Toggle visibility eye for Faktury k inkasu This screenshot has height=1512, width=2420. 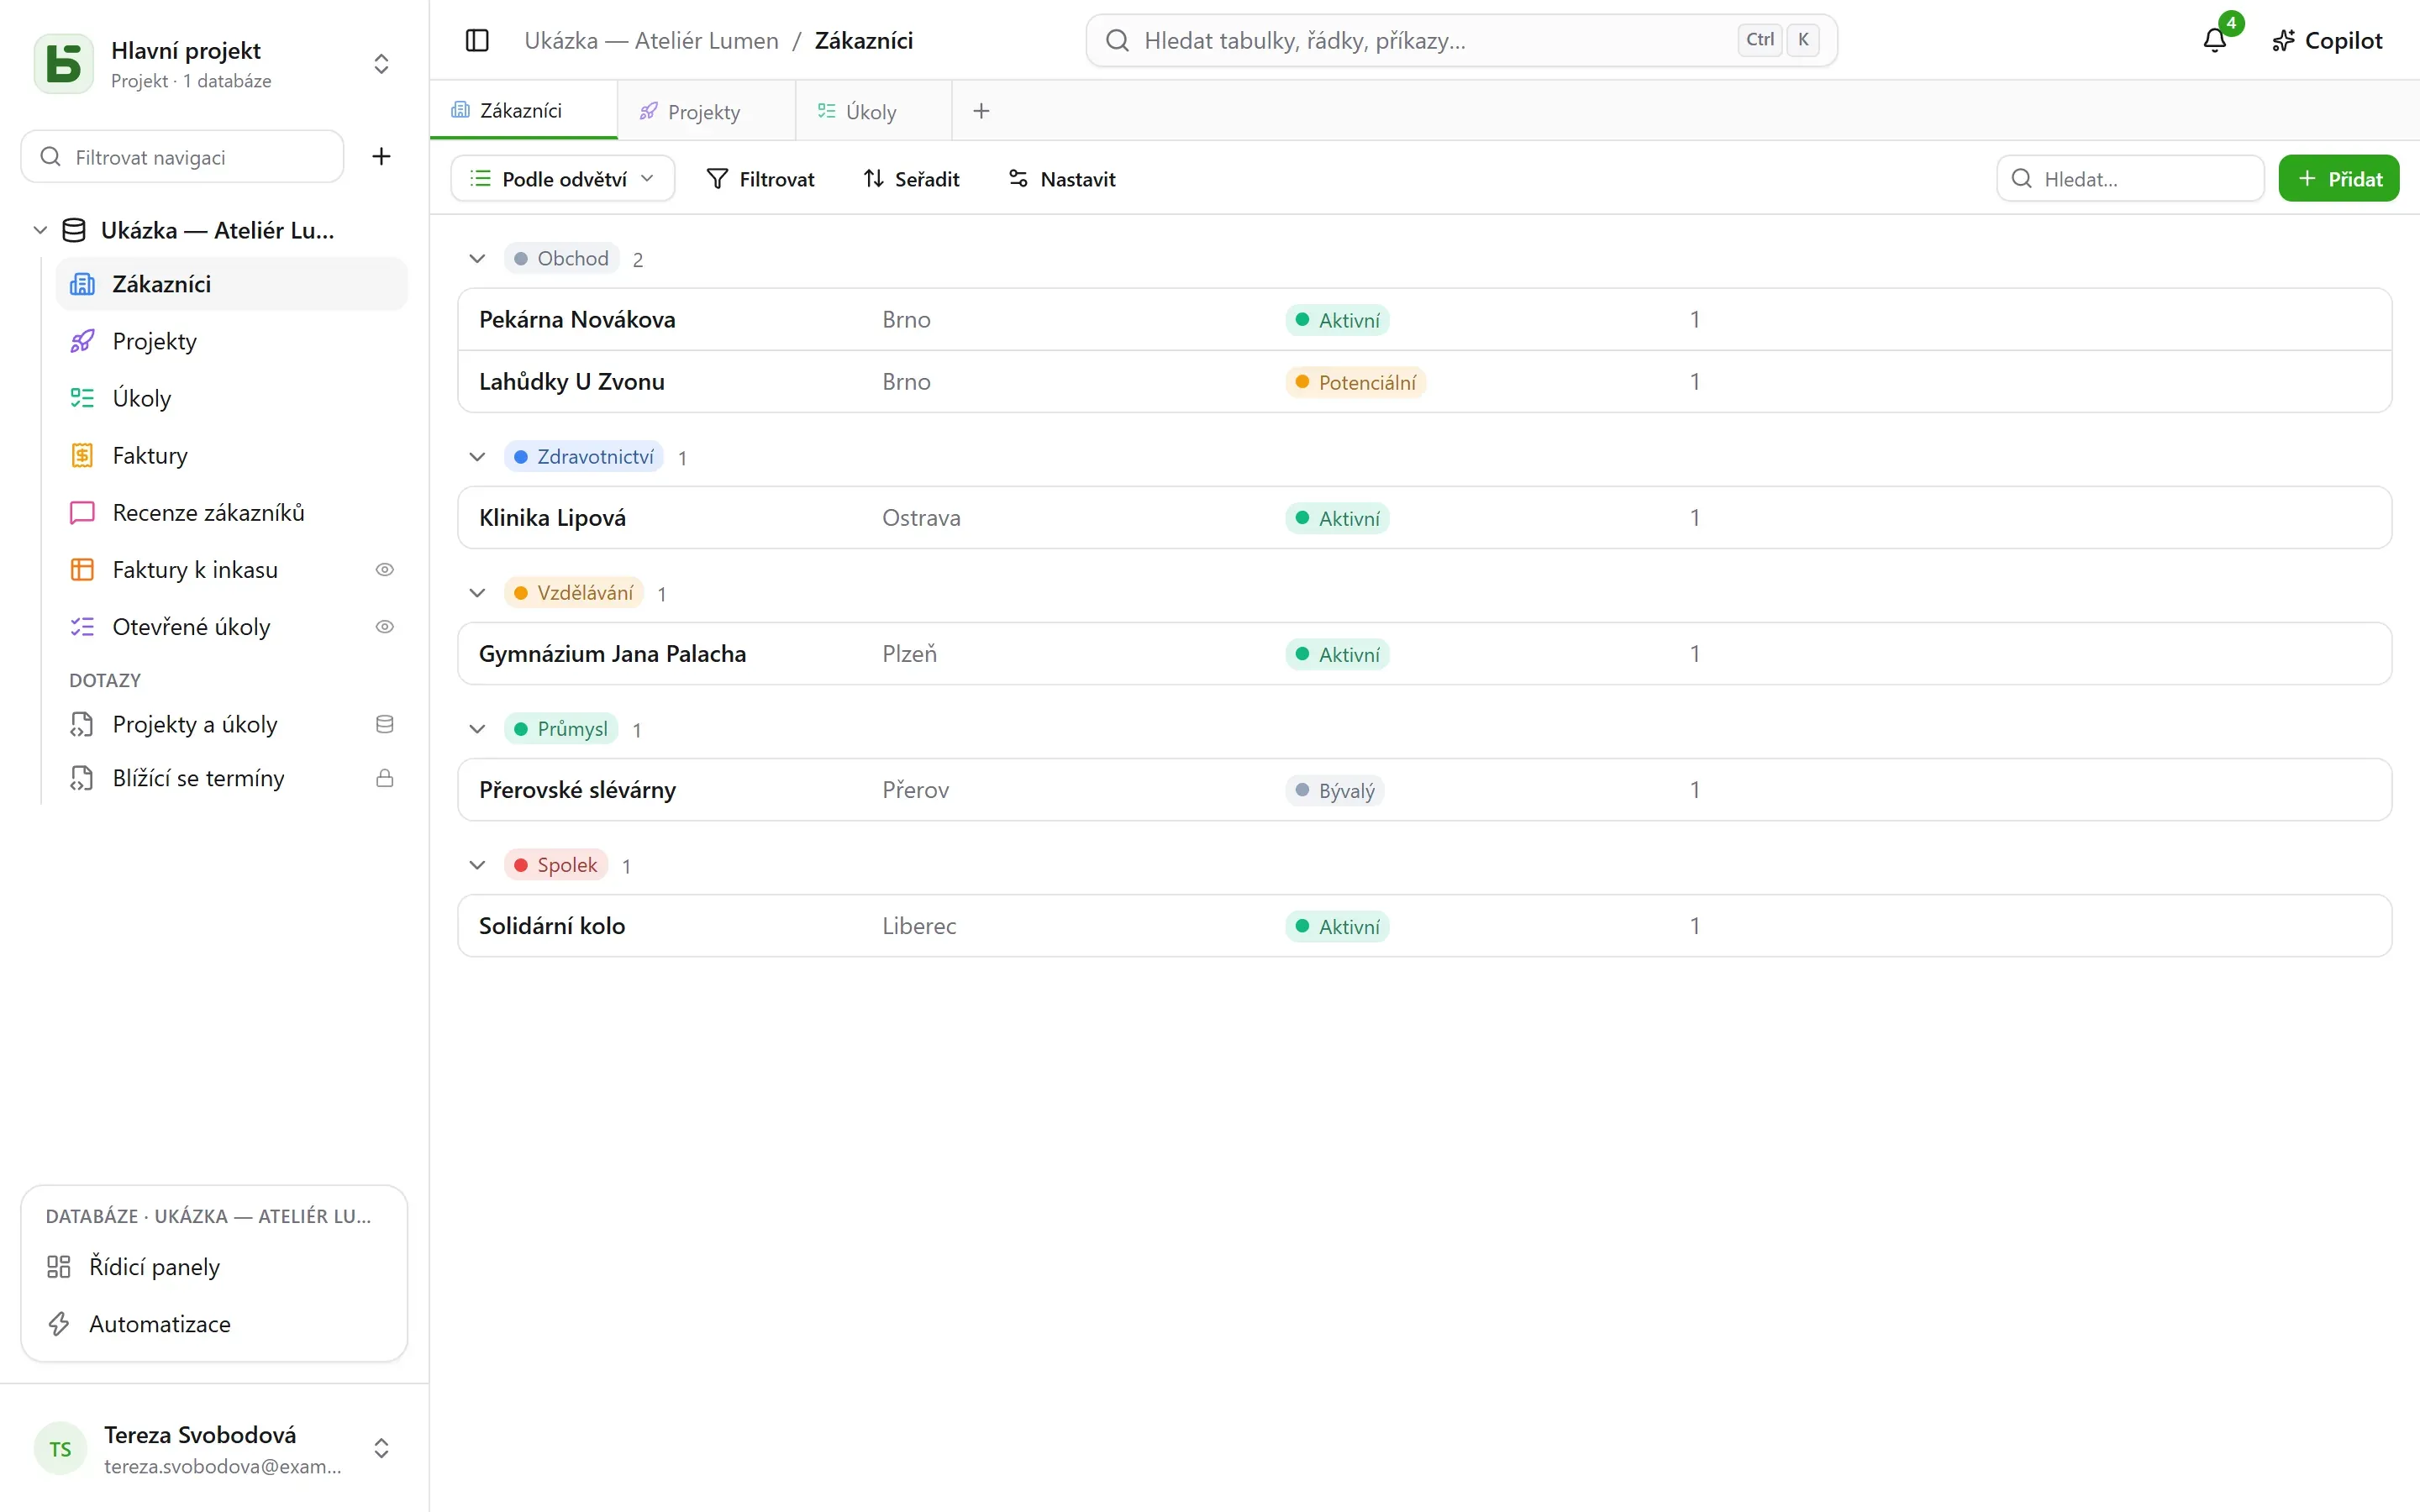(x=384, y=569)
